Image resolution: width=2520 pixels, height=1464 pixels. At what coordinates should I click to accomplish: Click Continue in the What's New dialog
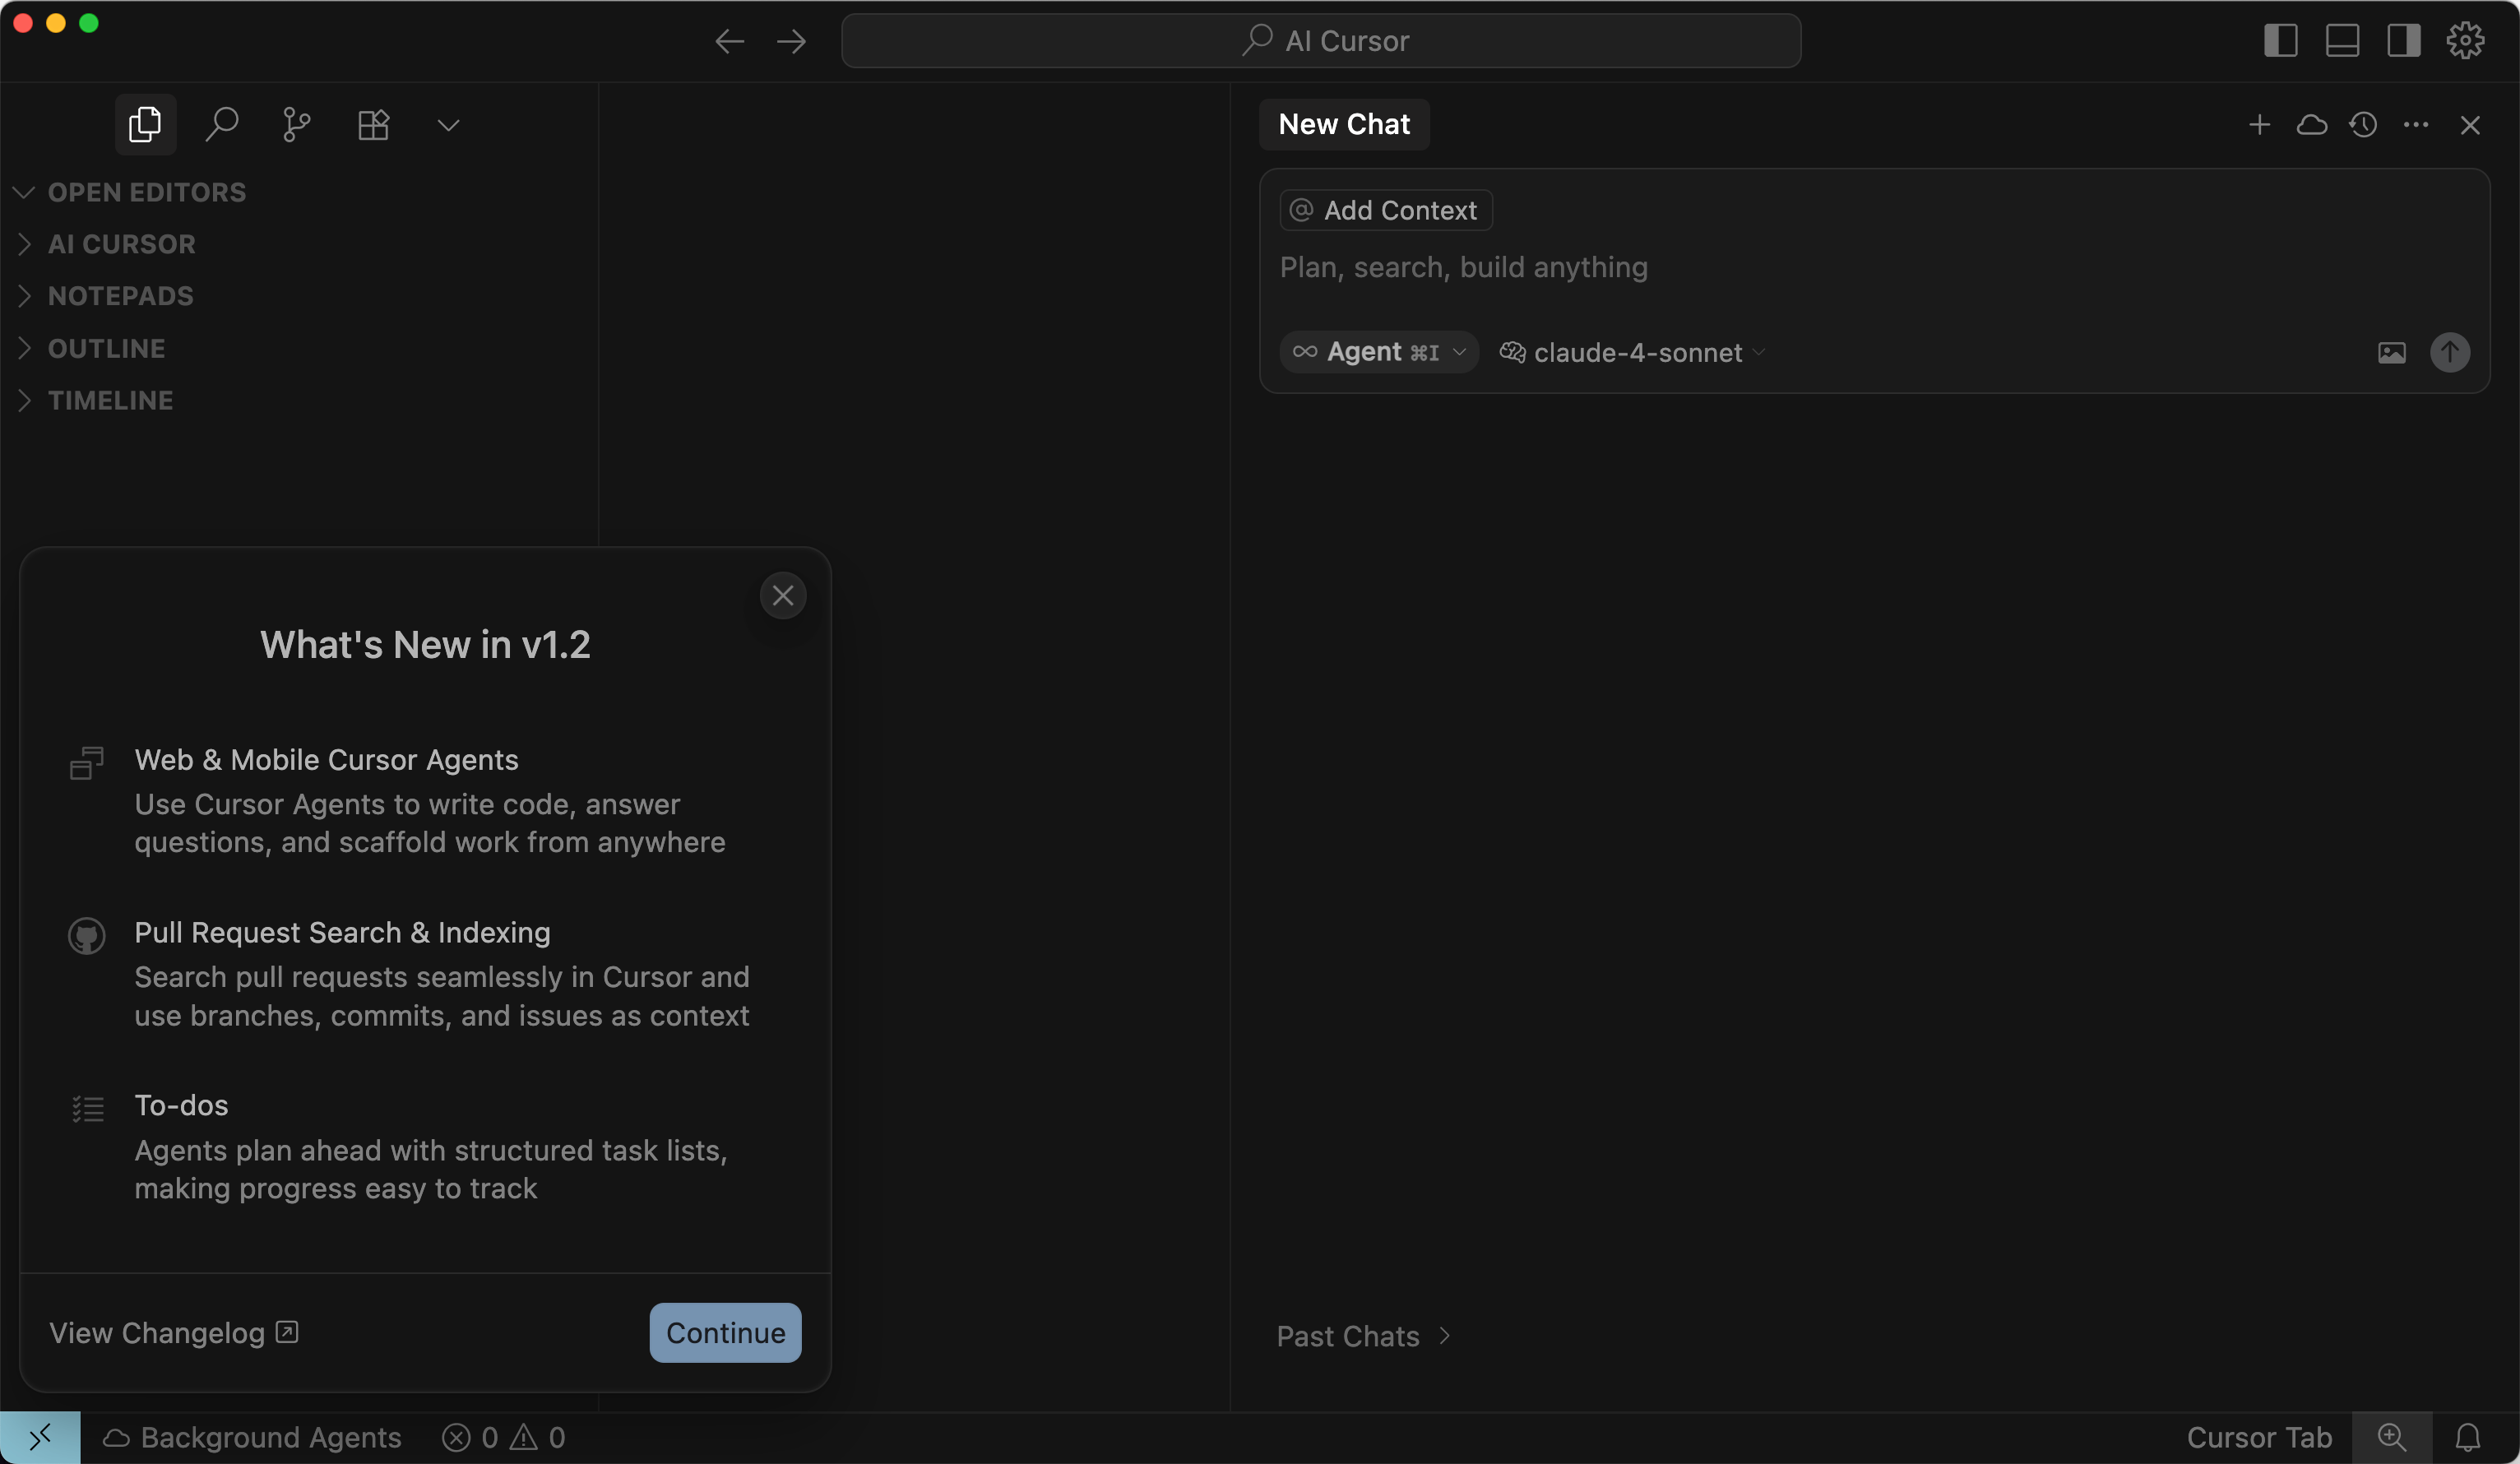(725, 1333)
